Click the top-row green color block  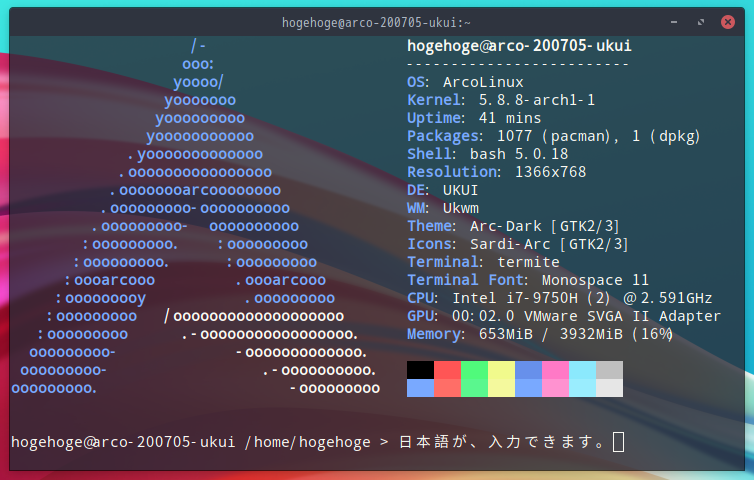(474, 370)
